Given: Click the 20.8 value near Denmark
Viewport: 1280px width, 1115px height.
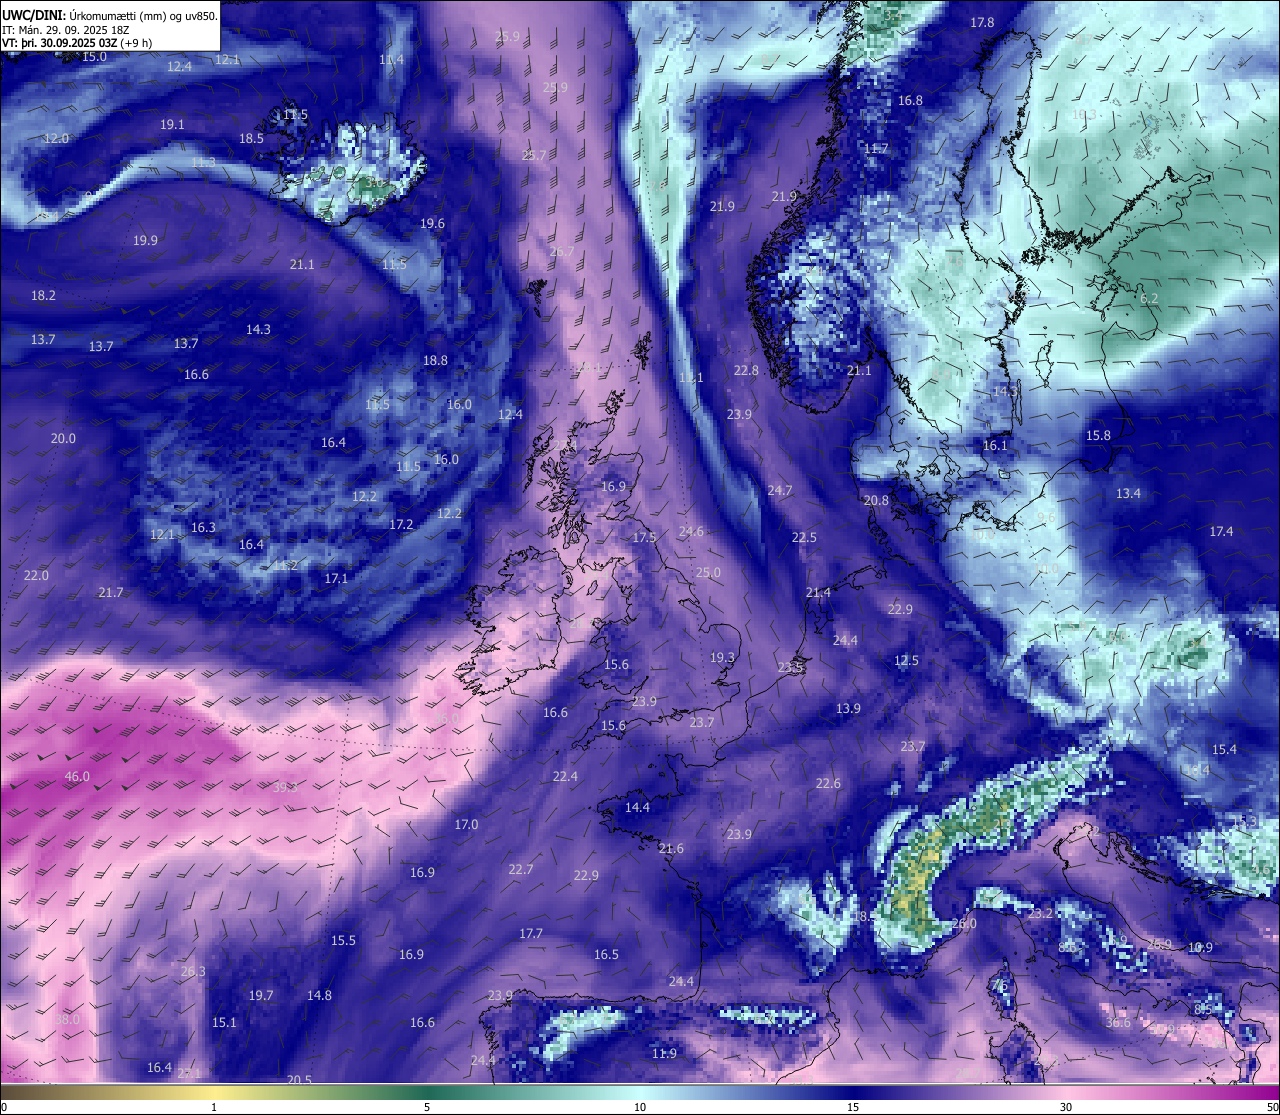Looking at the screenshot, I should (876, 501).
